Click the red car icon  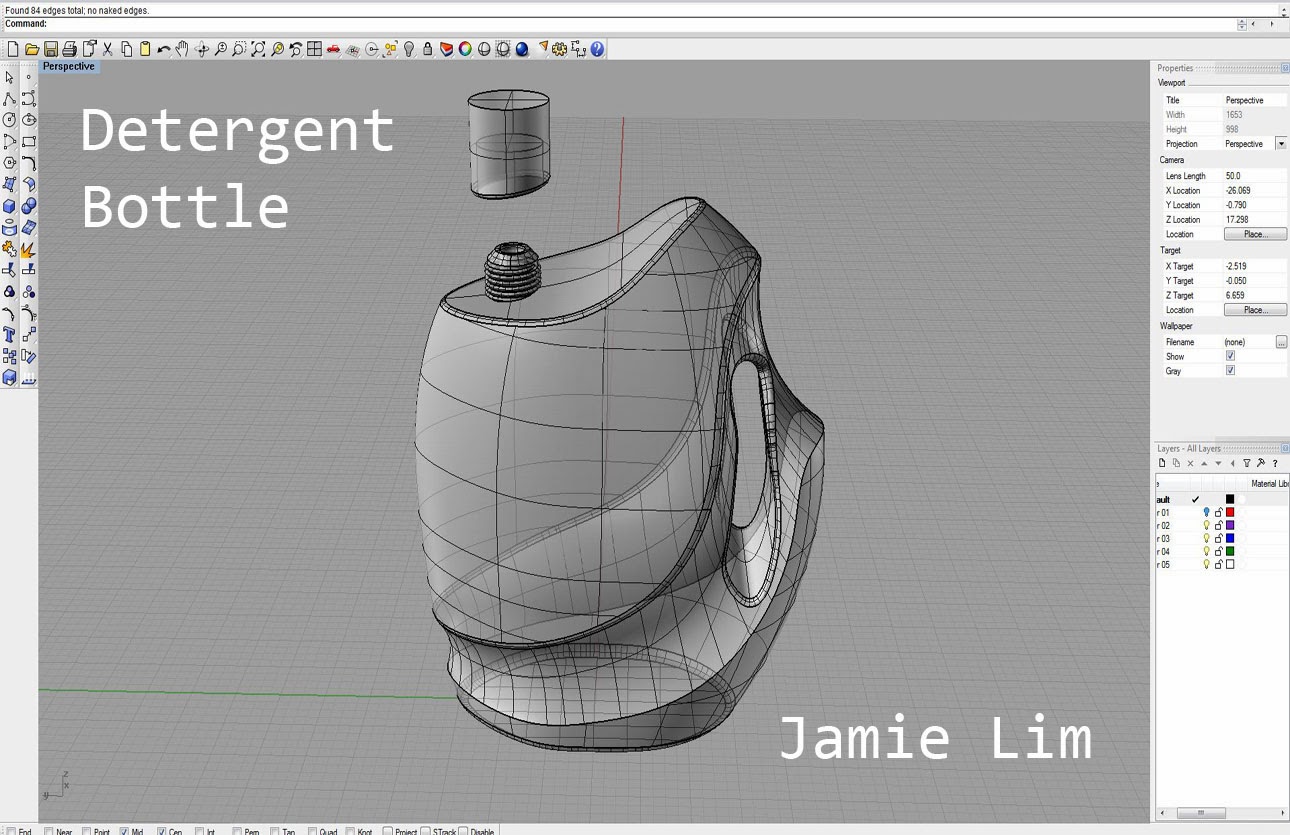pyautogui.click(x=333, y=49)
